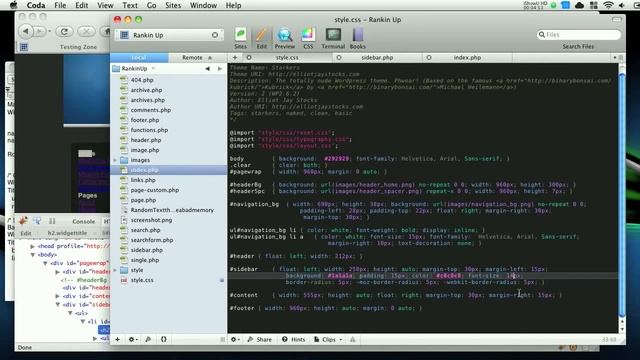Click browser window stop button
640x360 pixels.
(x=86, y=31)
